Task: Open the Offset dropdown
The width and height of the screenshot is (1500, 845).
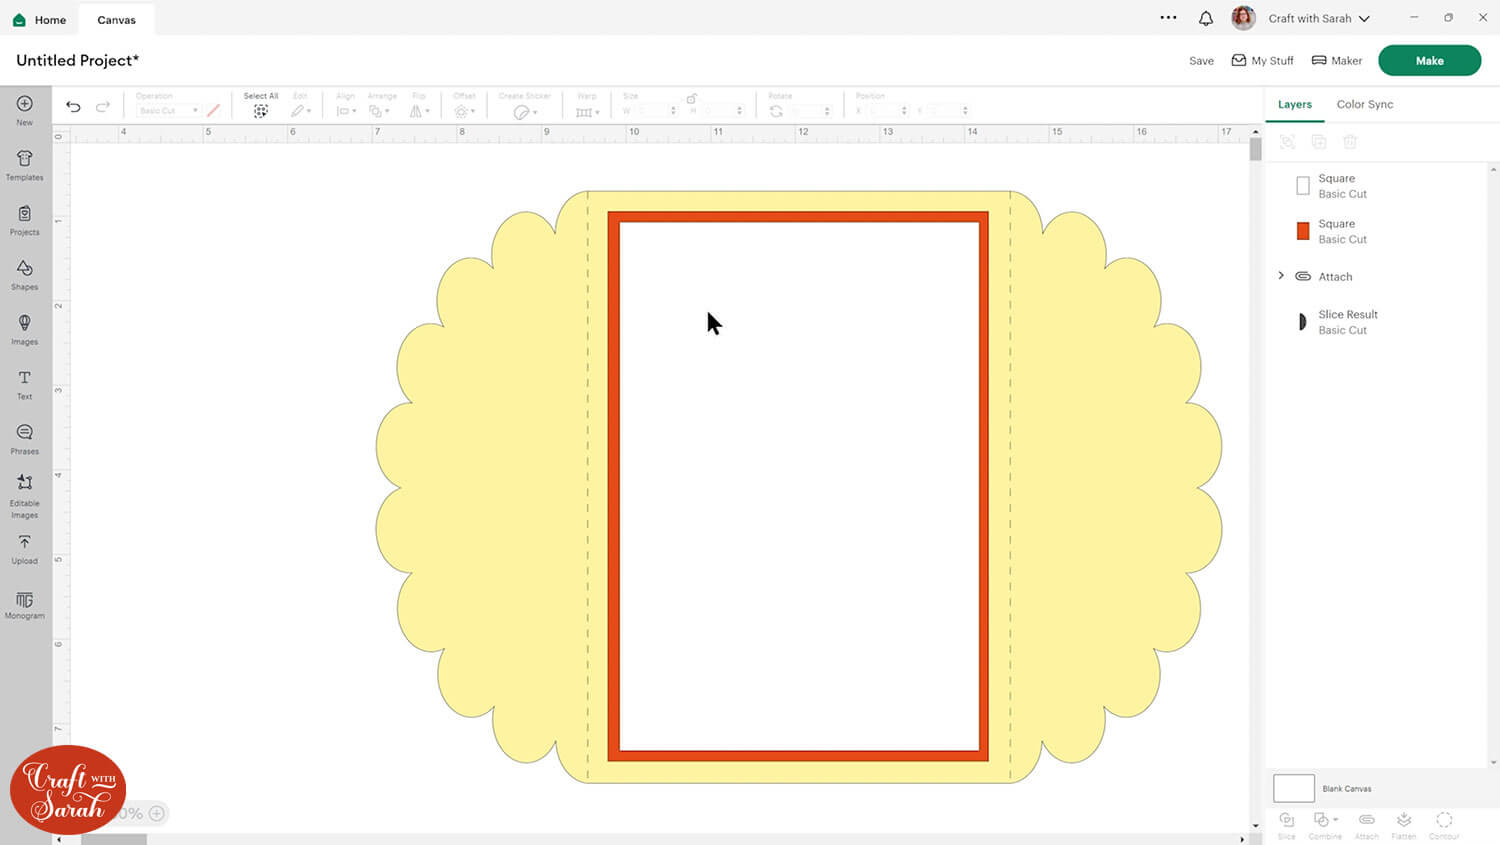Action: 464,111
